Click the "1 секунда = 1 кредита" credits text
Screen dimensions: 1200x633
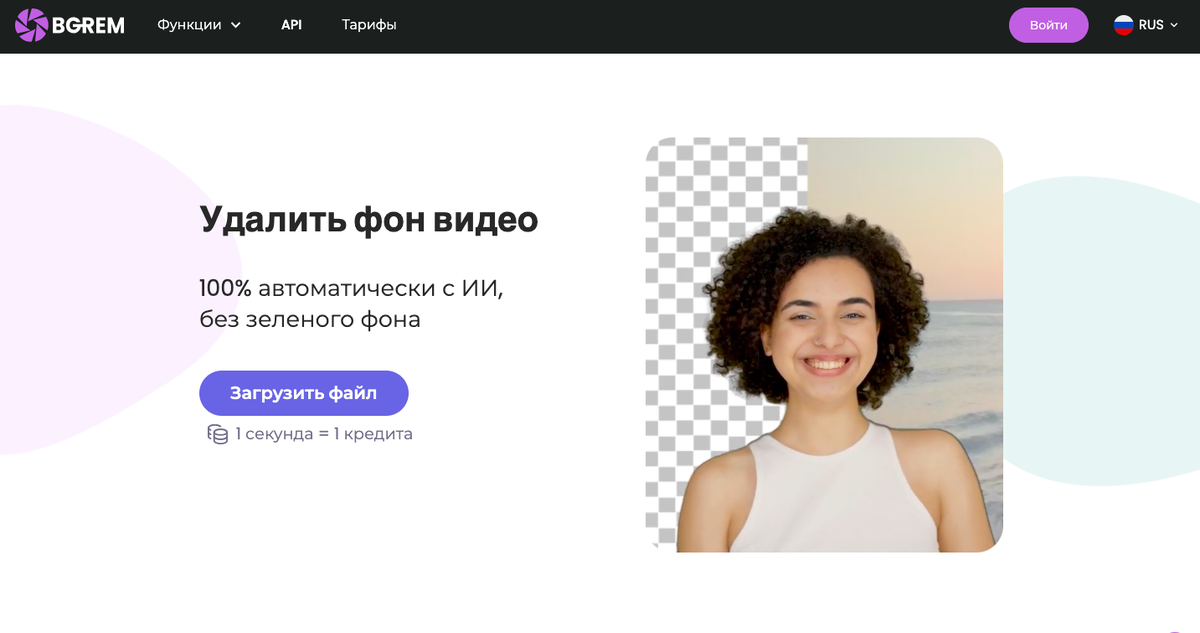[x=322, y=434]
